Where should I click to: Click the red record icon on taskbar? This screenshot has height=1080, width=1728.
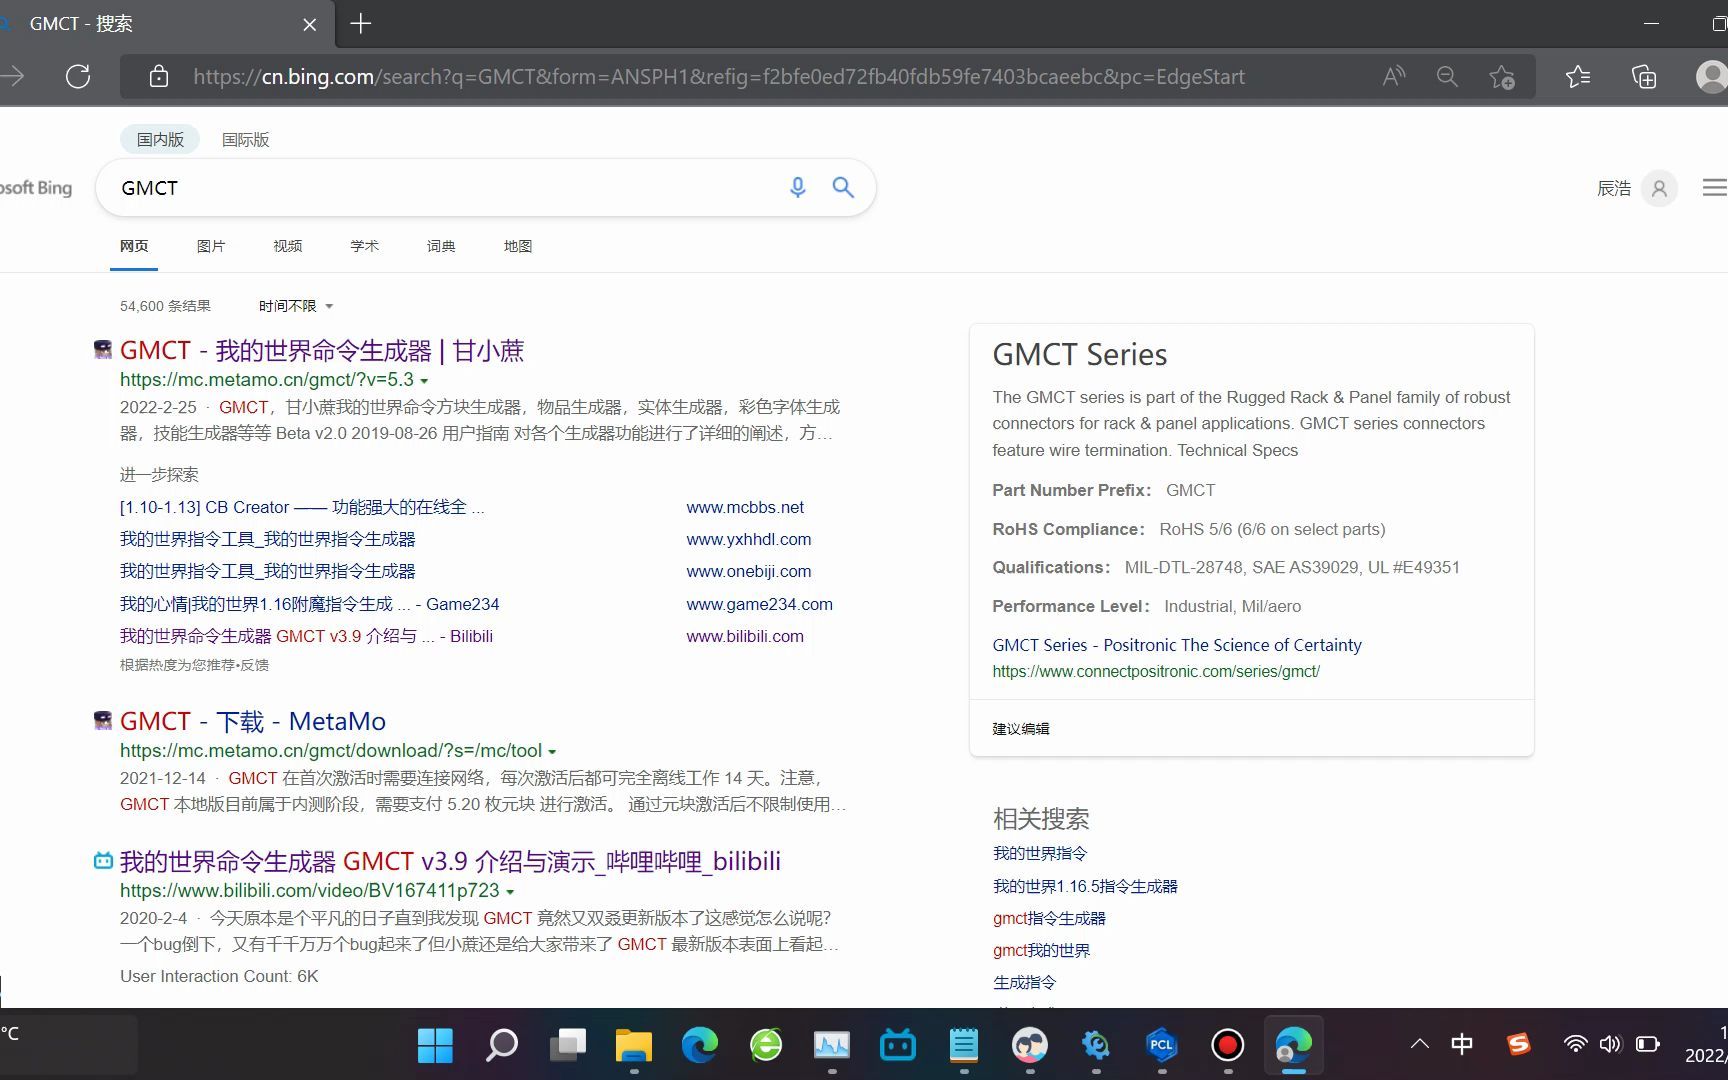(x=1227, y=1045)
